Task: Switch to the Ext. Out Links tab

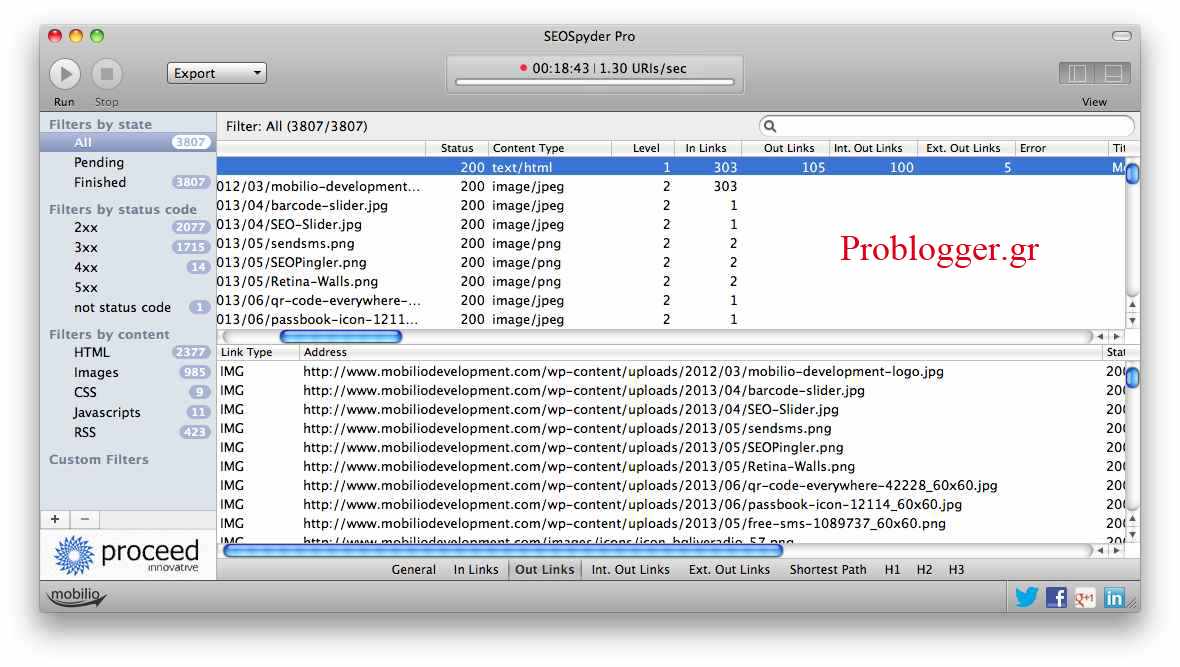Action: pyautogui.click(x=729, y=570)
